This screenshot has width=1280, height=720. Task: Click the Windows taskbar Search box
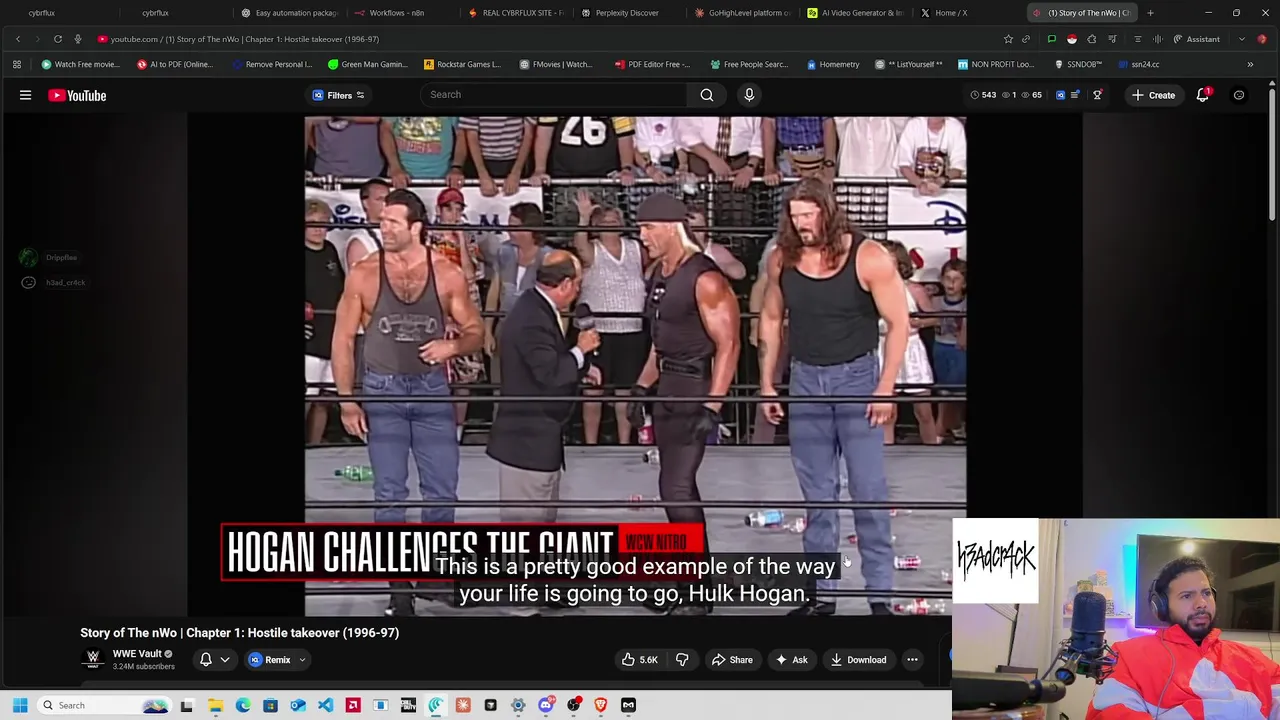[x=105, y=705]
